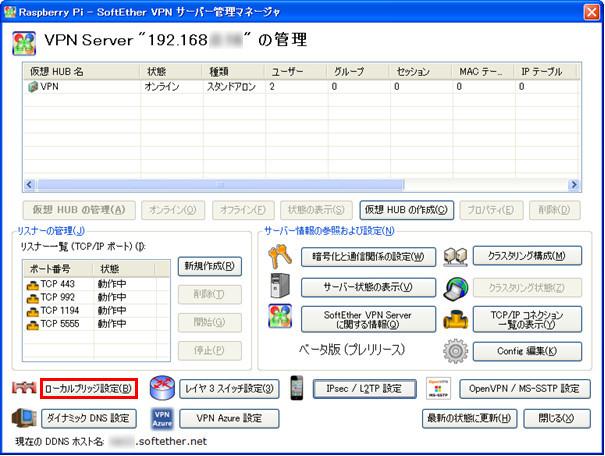Click the TCP 1194 listener icon
Image resolution: width=605 pixels, height=456 pixels.
tap(33, 312)
